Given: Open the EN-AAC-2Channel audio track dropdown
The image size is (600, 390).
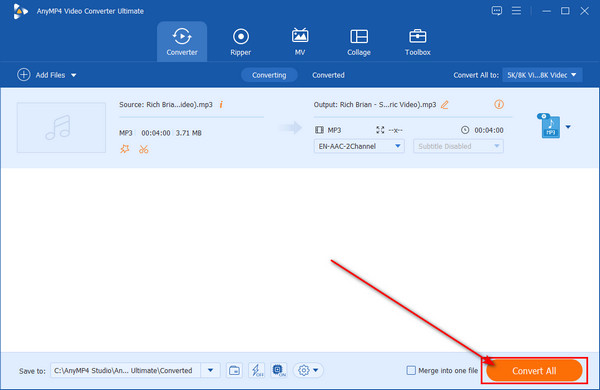Looking at the screenshot, I should point(359,146).
